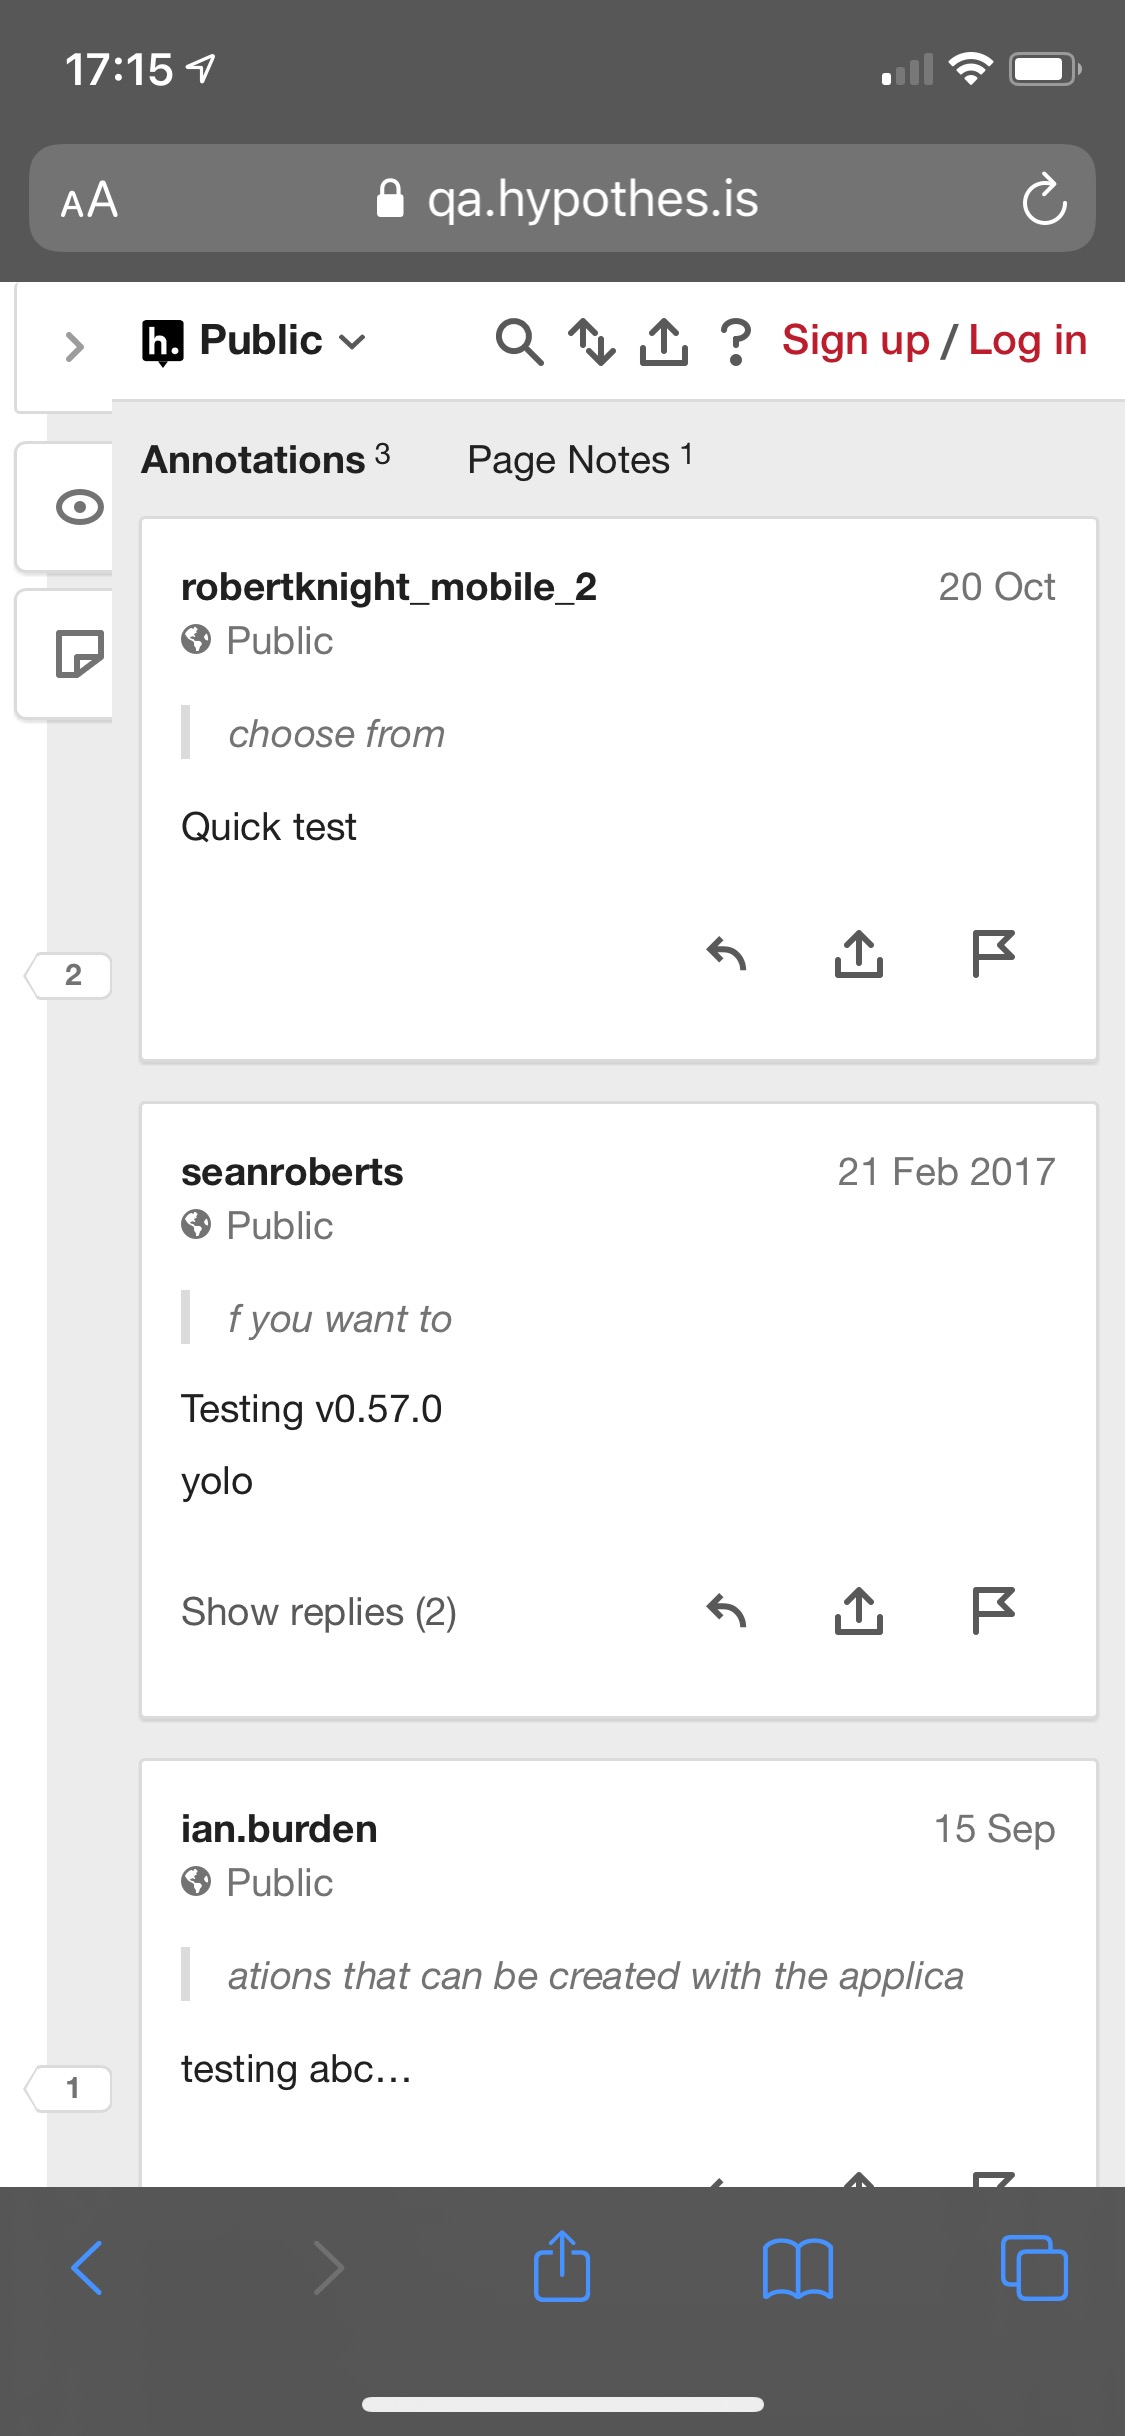
Task: Reply to the Quick test annotation
Action: (727, 956)
